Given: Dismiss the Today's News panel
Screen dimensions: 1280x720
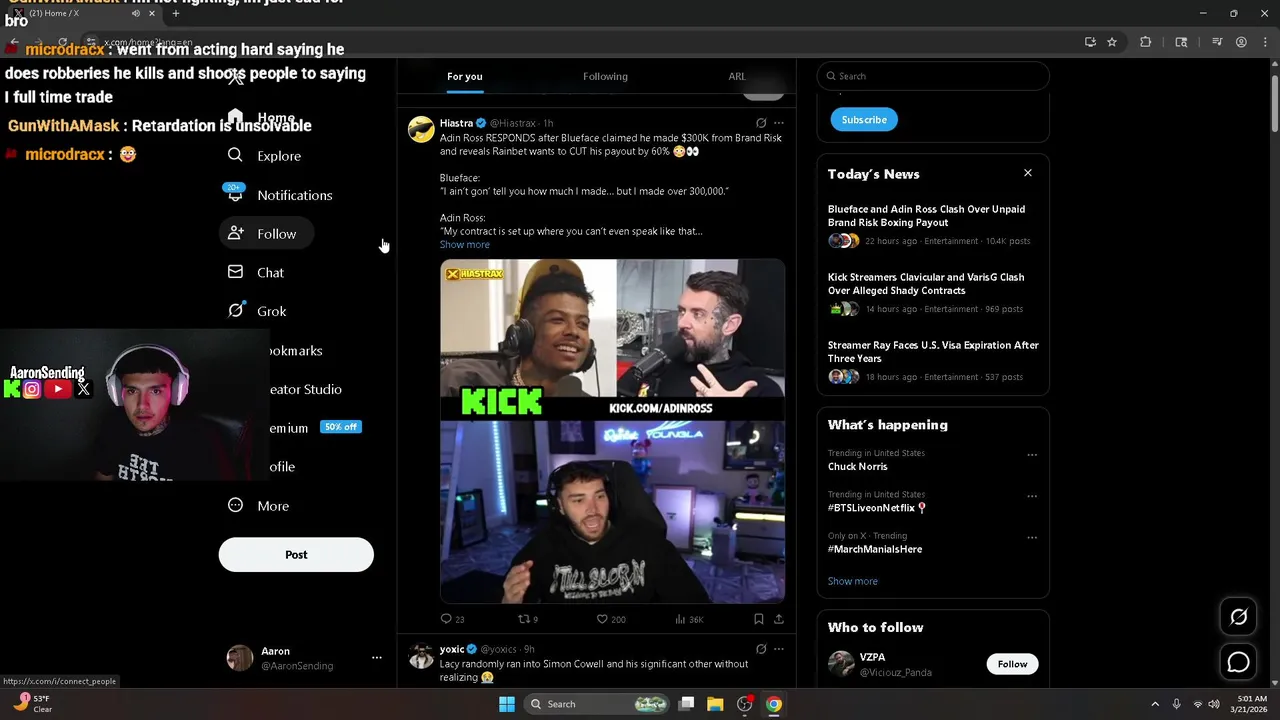Looking at the screenshot, I should pos(1027,173).
